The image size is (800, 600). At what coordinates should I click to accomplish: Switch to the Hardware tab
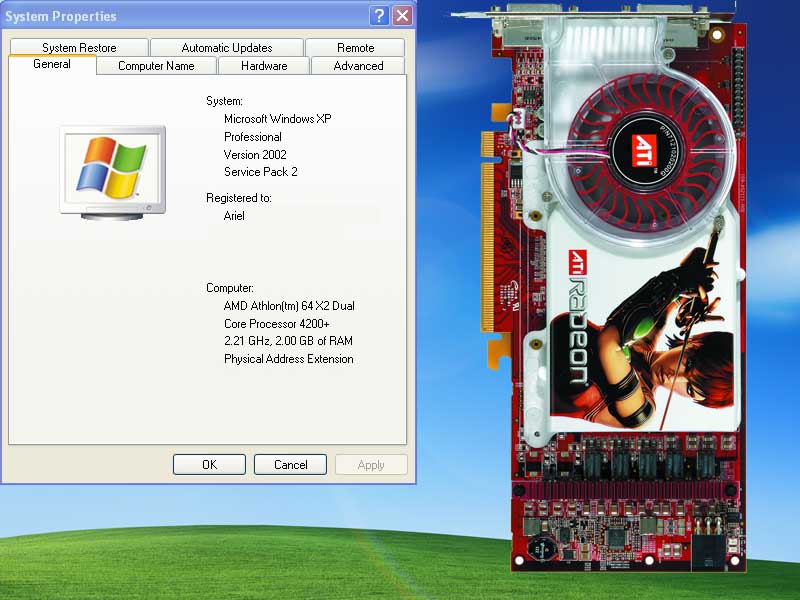click(x=264, y=66)
